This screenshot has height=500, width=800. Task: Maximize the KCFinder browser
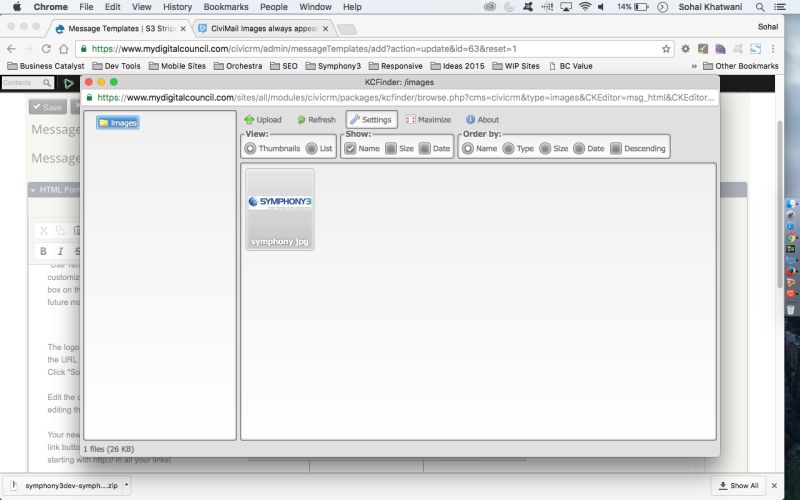tap(429, 119)
